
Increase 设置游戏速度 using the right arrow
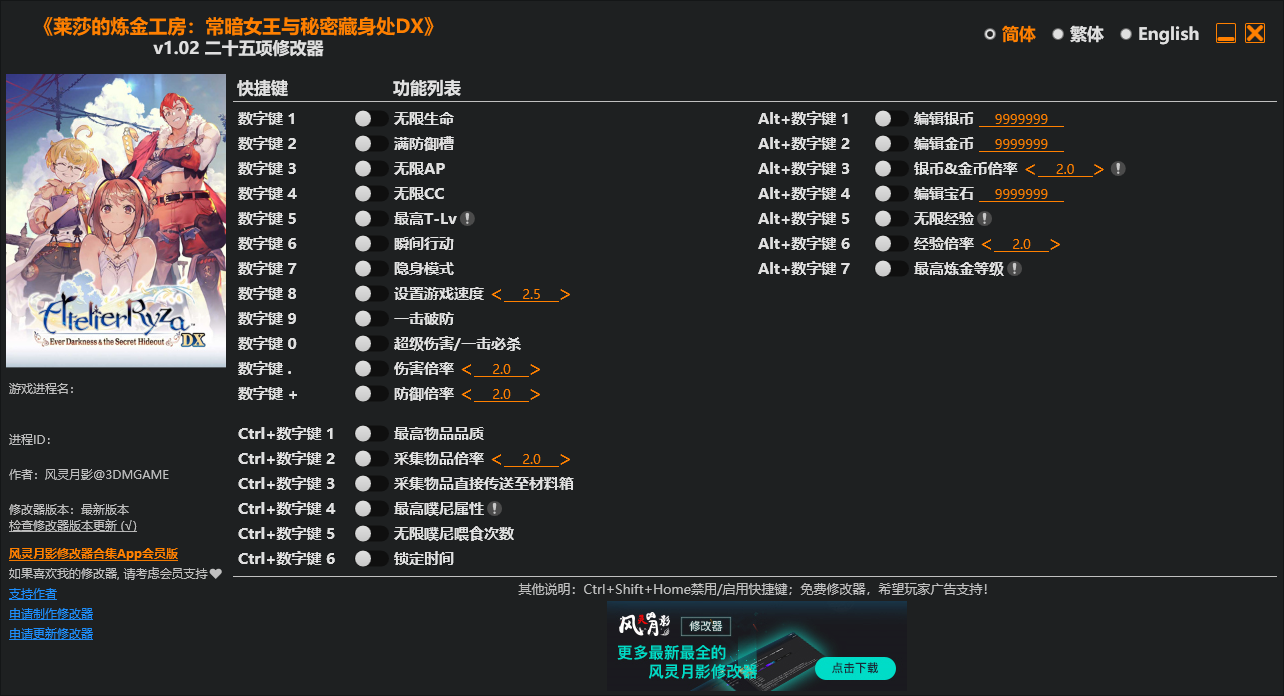[564, 293]
